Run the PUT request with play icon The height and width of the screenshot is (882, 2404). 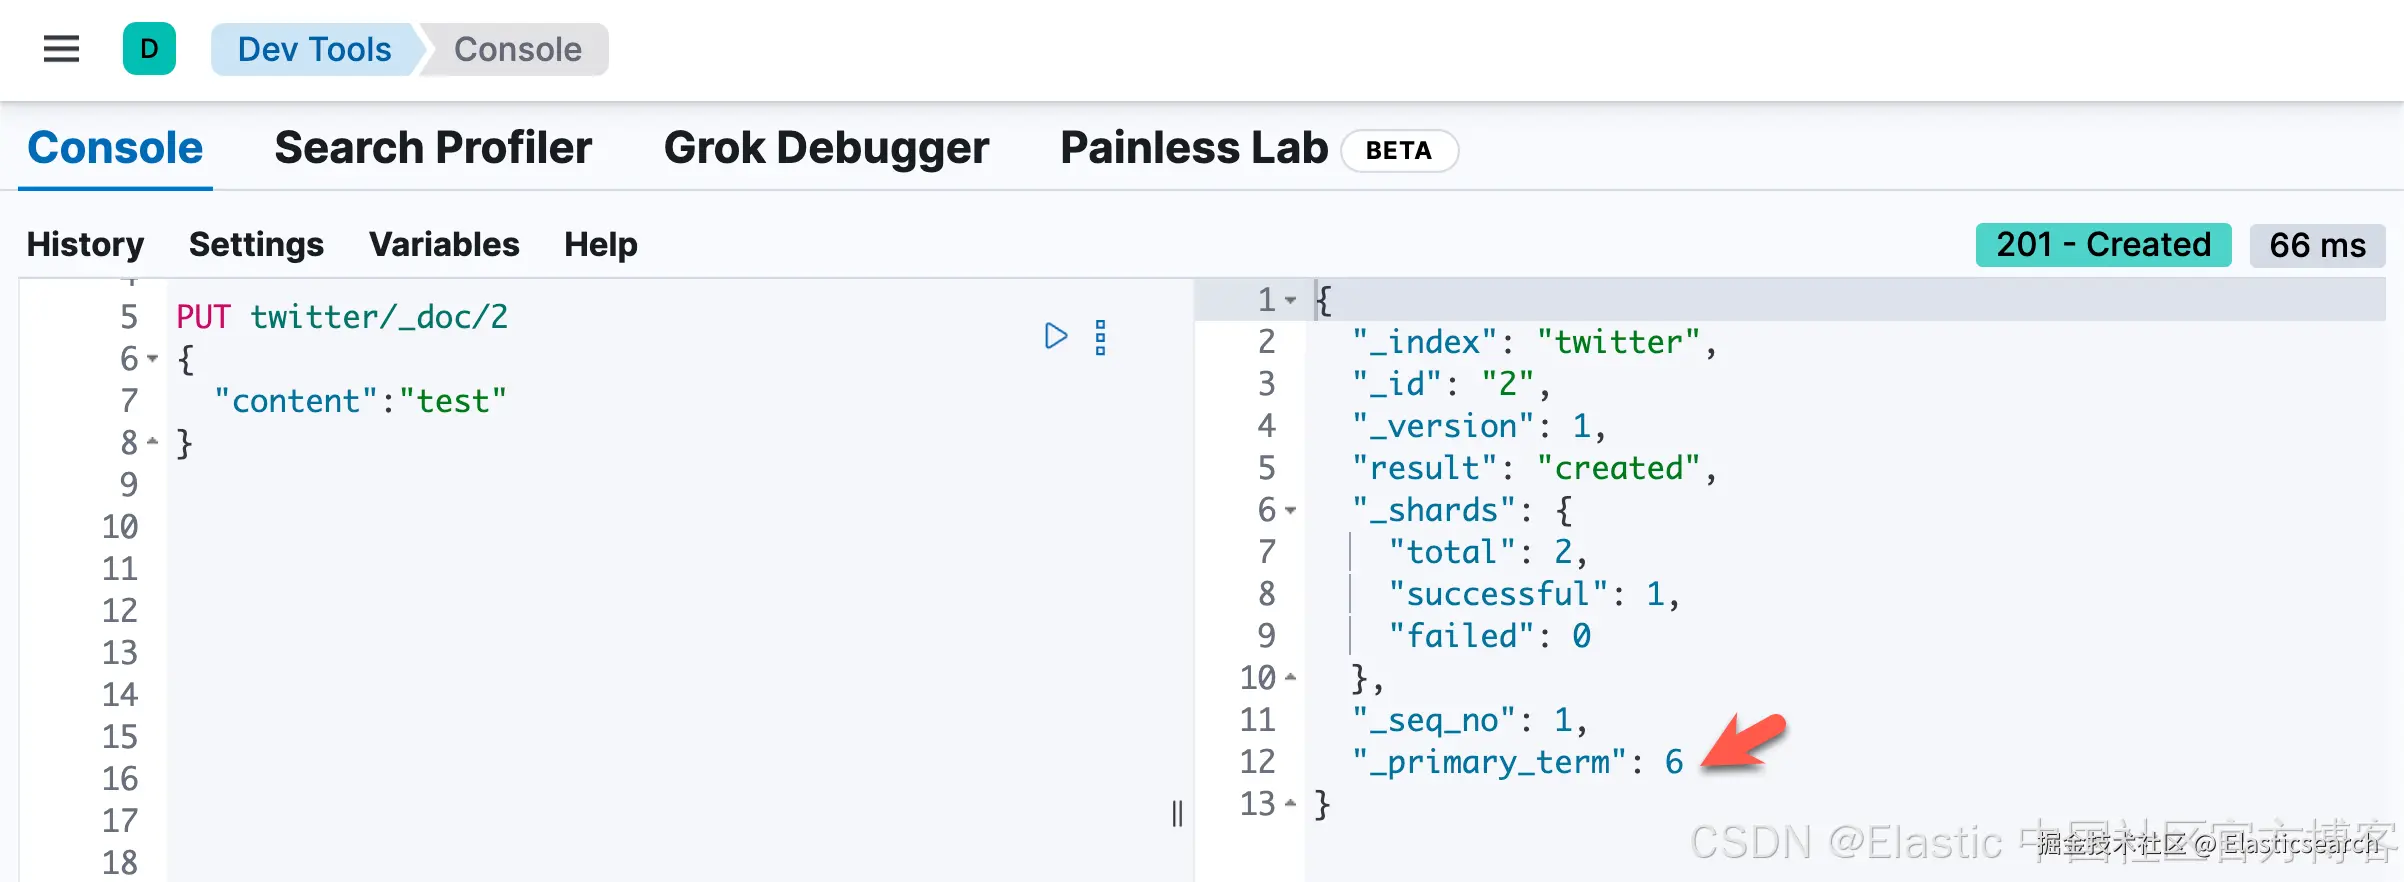coord(1055,336)
